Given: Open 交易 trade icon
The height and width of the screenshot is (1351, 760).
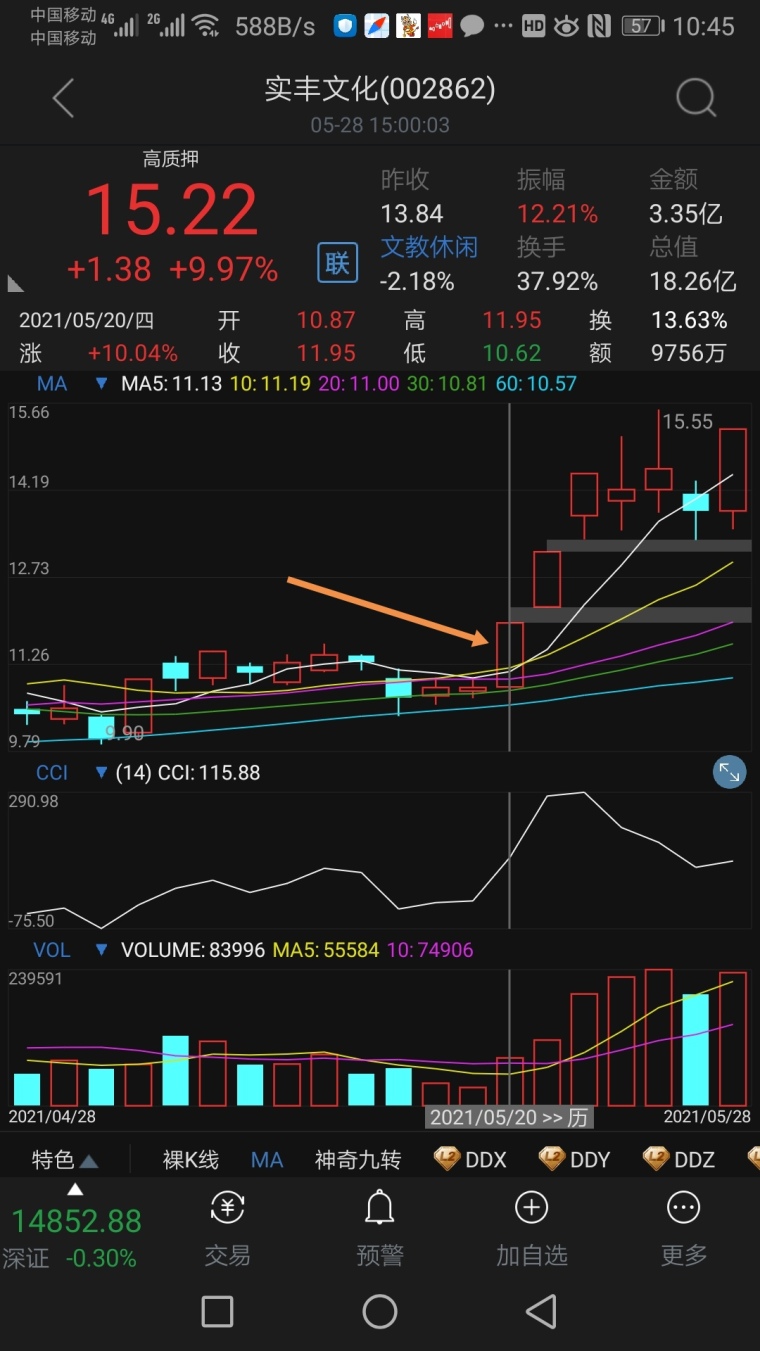Looking at the screenshot, I should pos(228,1210).
